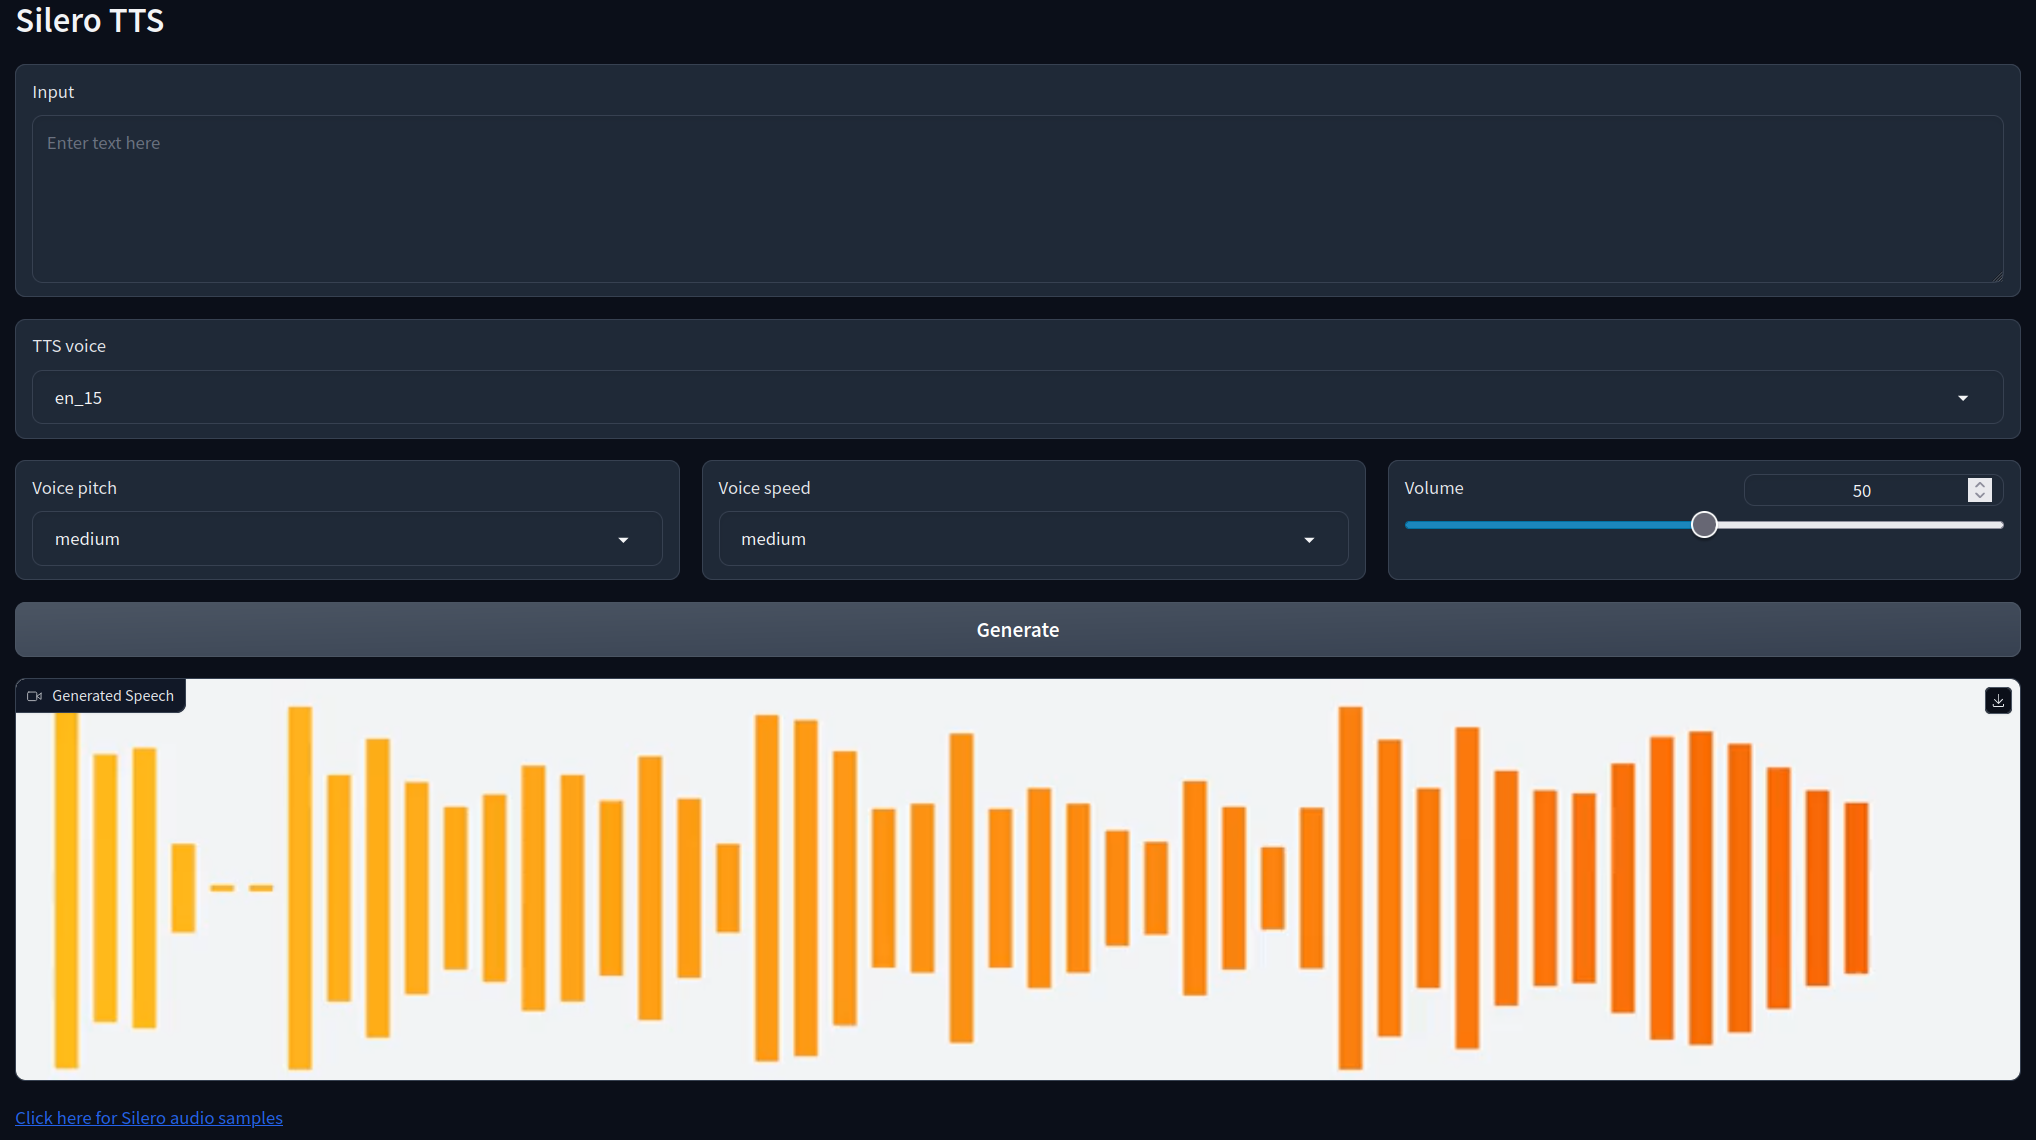Click the input textarea resize handle
The image size is (2036, 1140).
1998,277
